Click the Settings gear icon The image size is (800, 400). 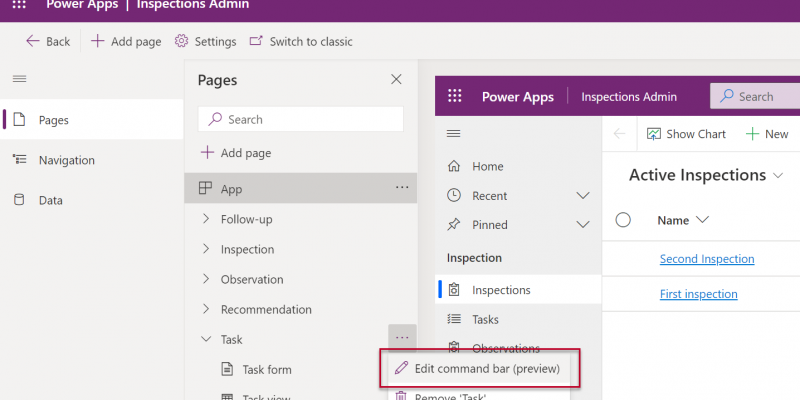[181, 41]
